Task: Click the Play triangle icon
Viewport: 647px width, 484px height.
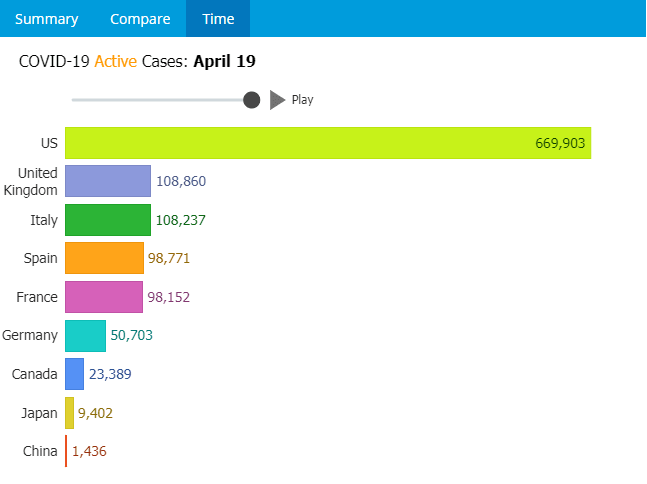Action: [x=278, y=100]
